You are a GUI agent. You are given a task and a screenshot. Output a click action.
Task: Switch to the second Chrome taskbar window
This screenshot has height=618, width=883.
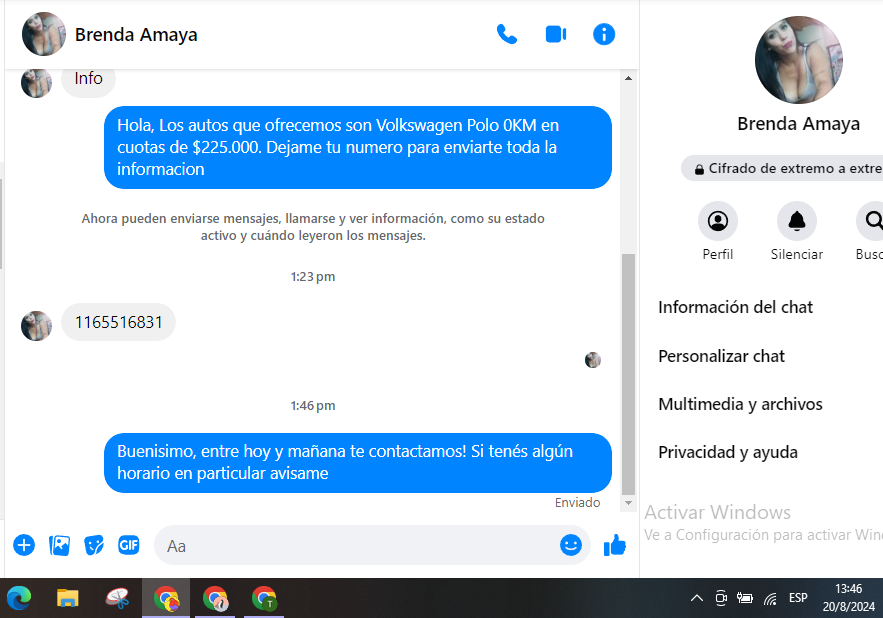[x=215, y=598]
